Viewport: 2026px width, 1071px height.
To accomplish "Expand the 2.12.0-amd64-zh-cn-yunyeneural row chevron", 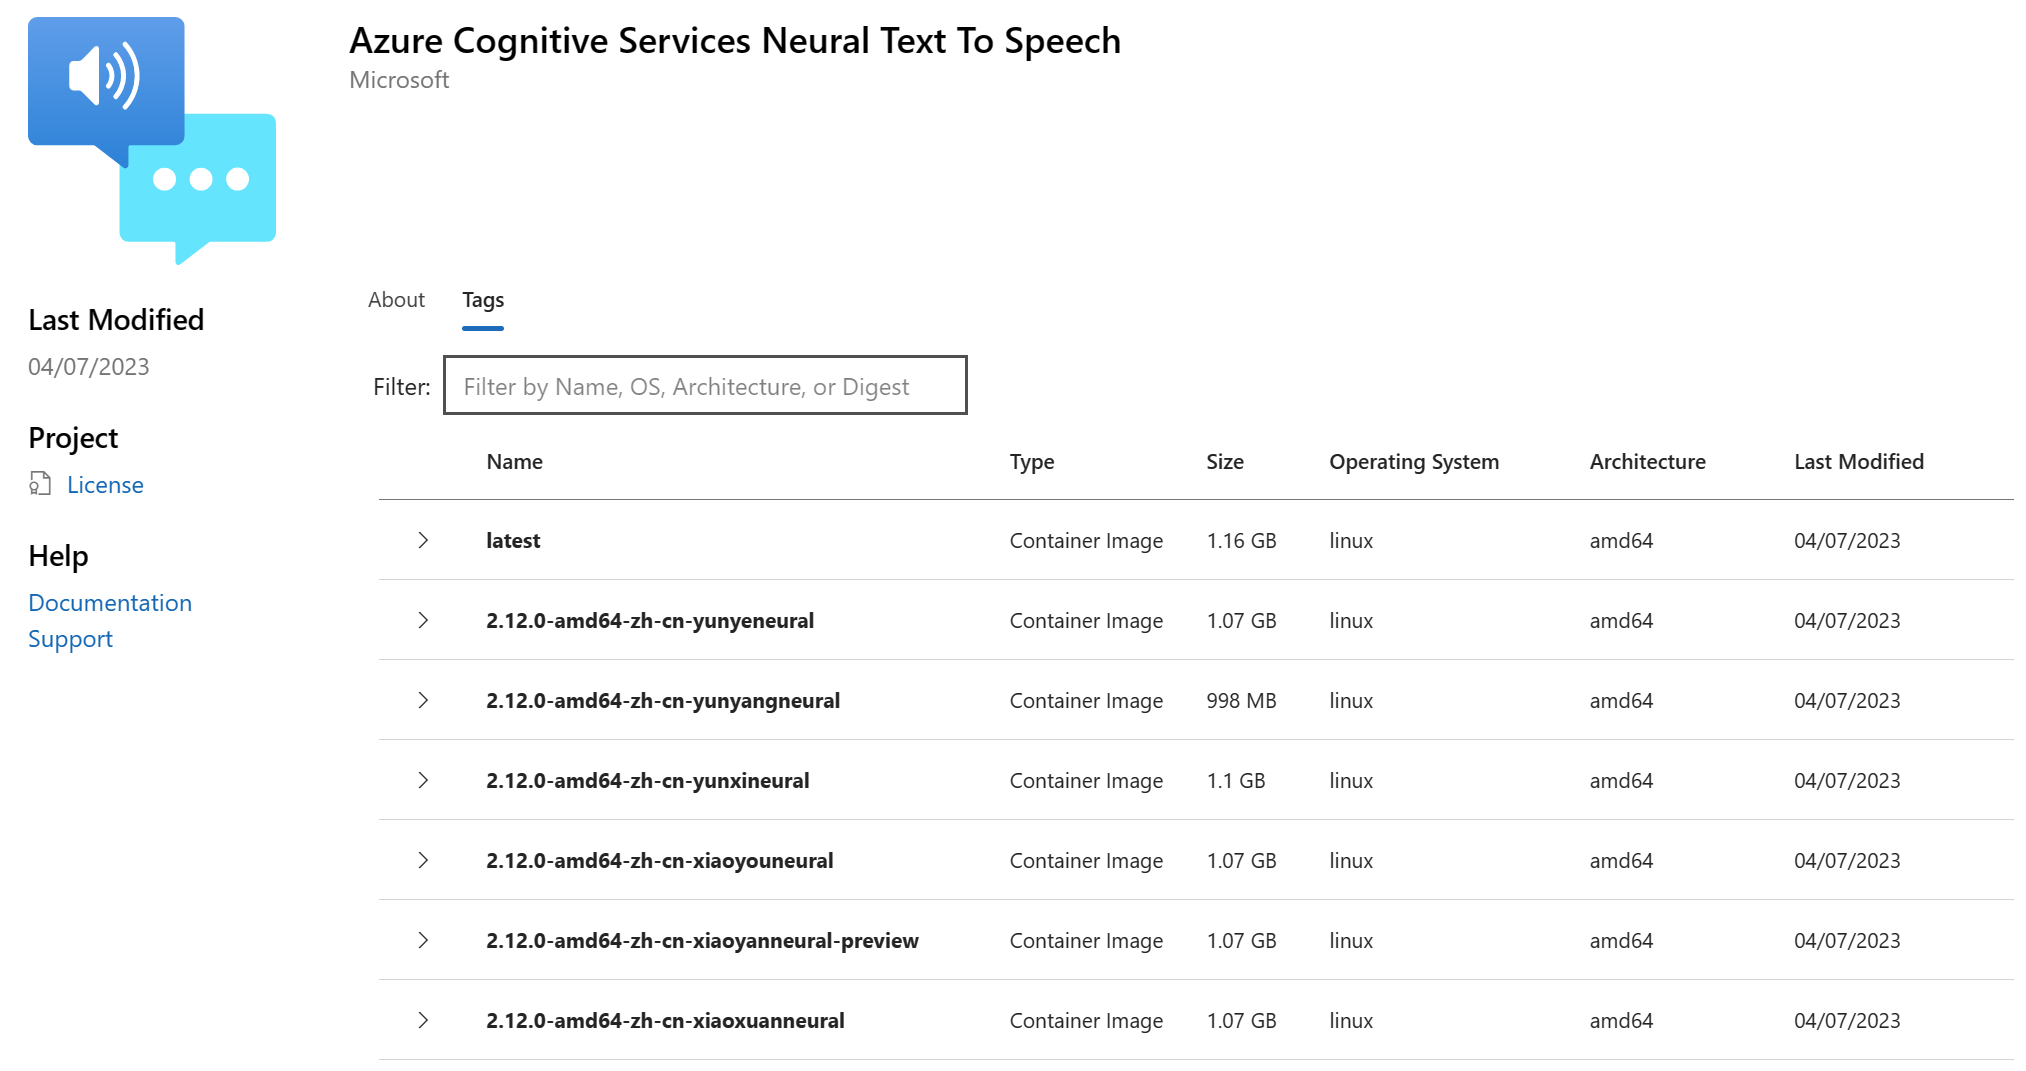I will point(423,620).
